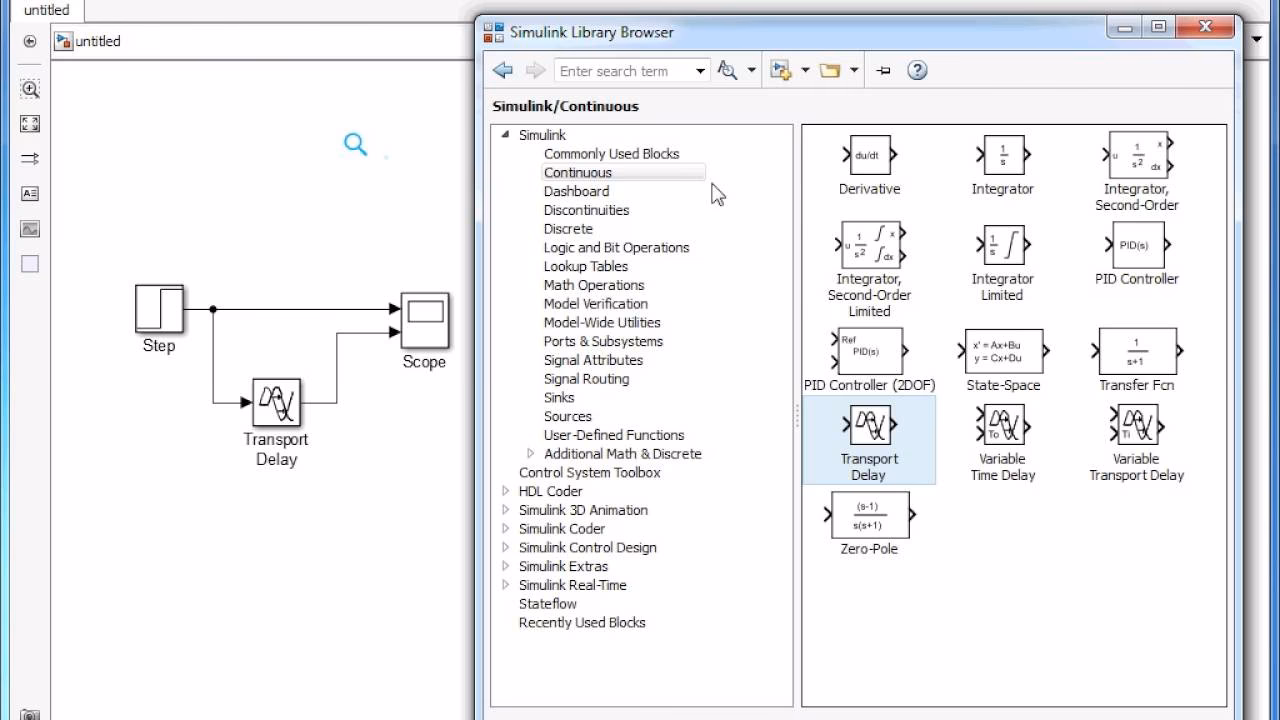Select the Zoom tool in the model editor sidebar
The height and width of the screenshot is (720, 1280).
click(29, 89)
